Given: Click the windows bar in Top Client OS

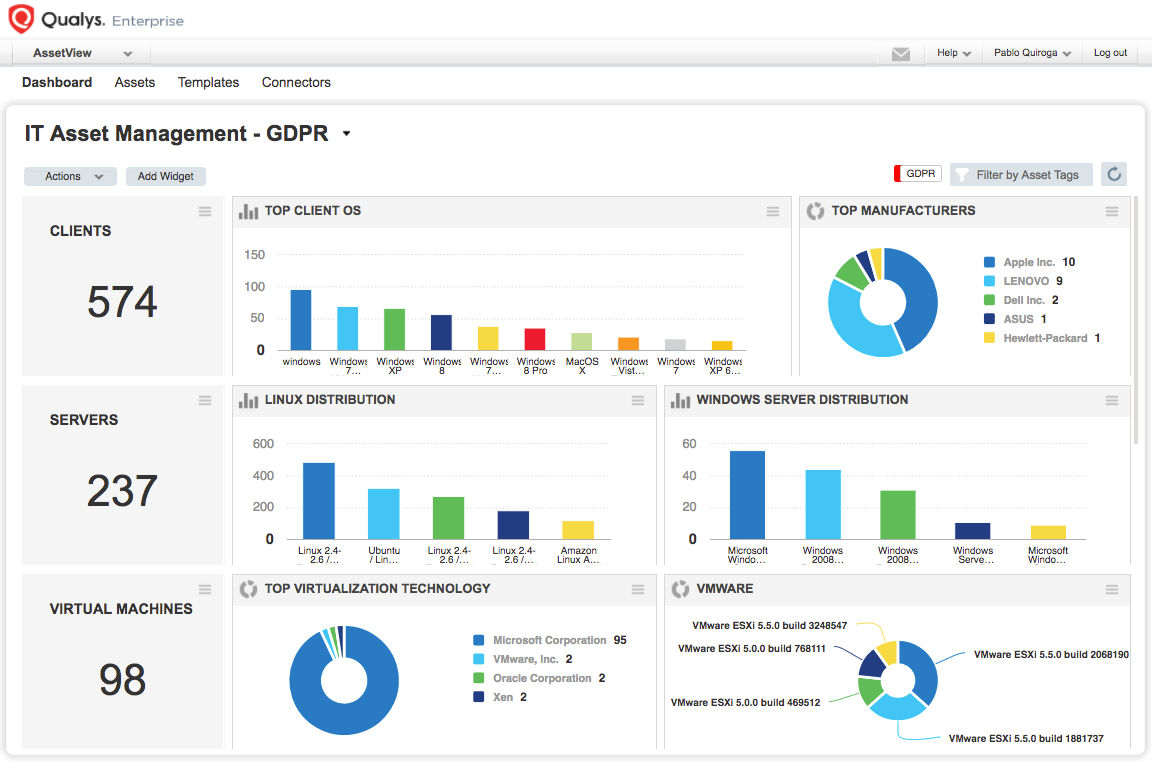Looking at the screenshot, I should pyautogui.click(x=300, y=320).
